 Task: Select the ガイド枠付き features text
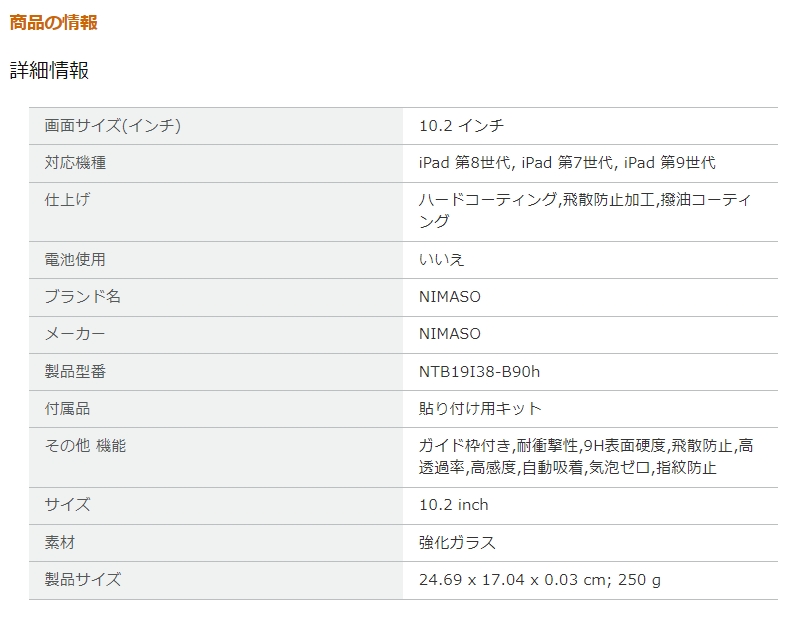[586, 457]
